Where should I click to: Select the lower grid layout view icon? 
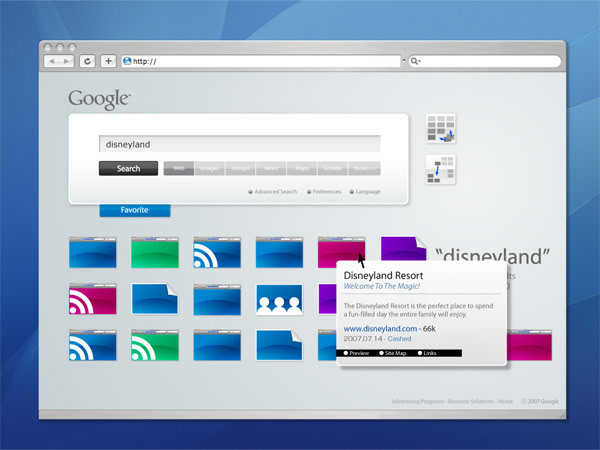tap(441, 170)
